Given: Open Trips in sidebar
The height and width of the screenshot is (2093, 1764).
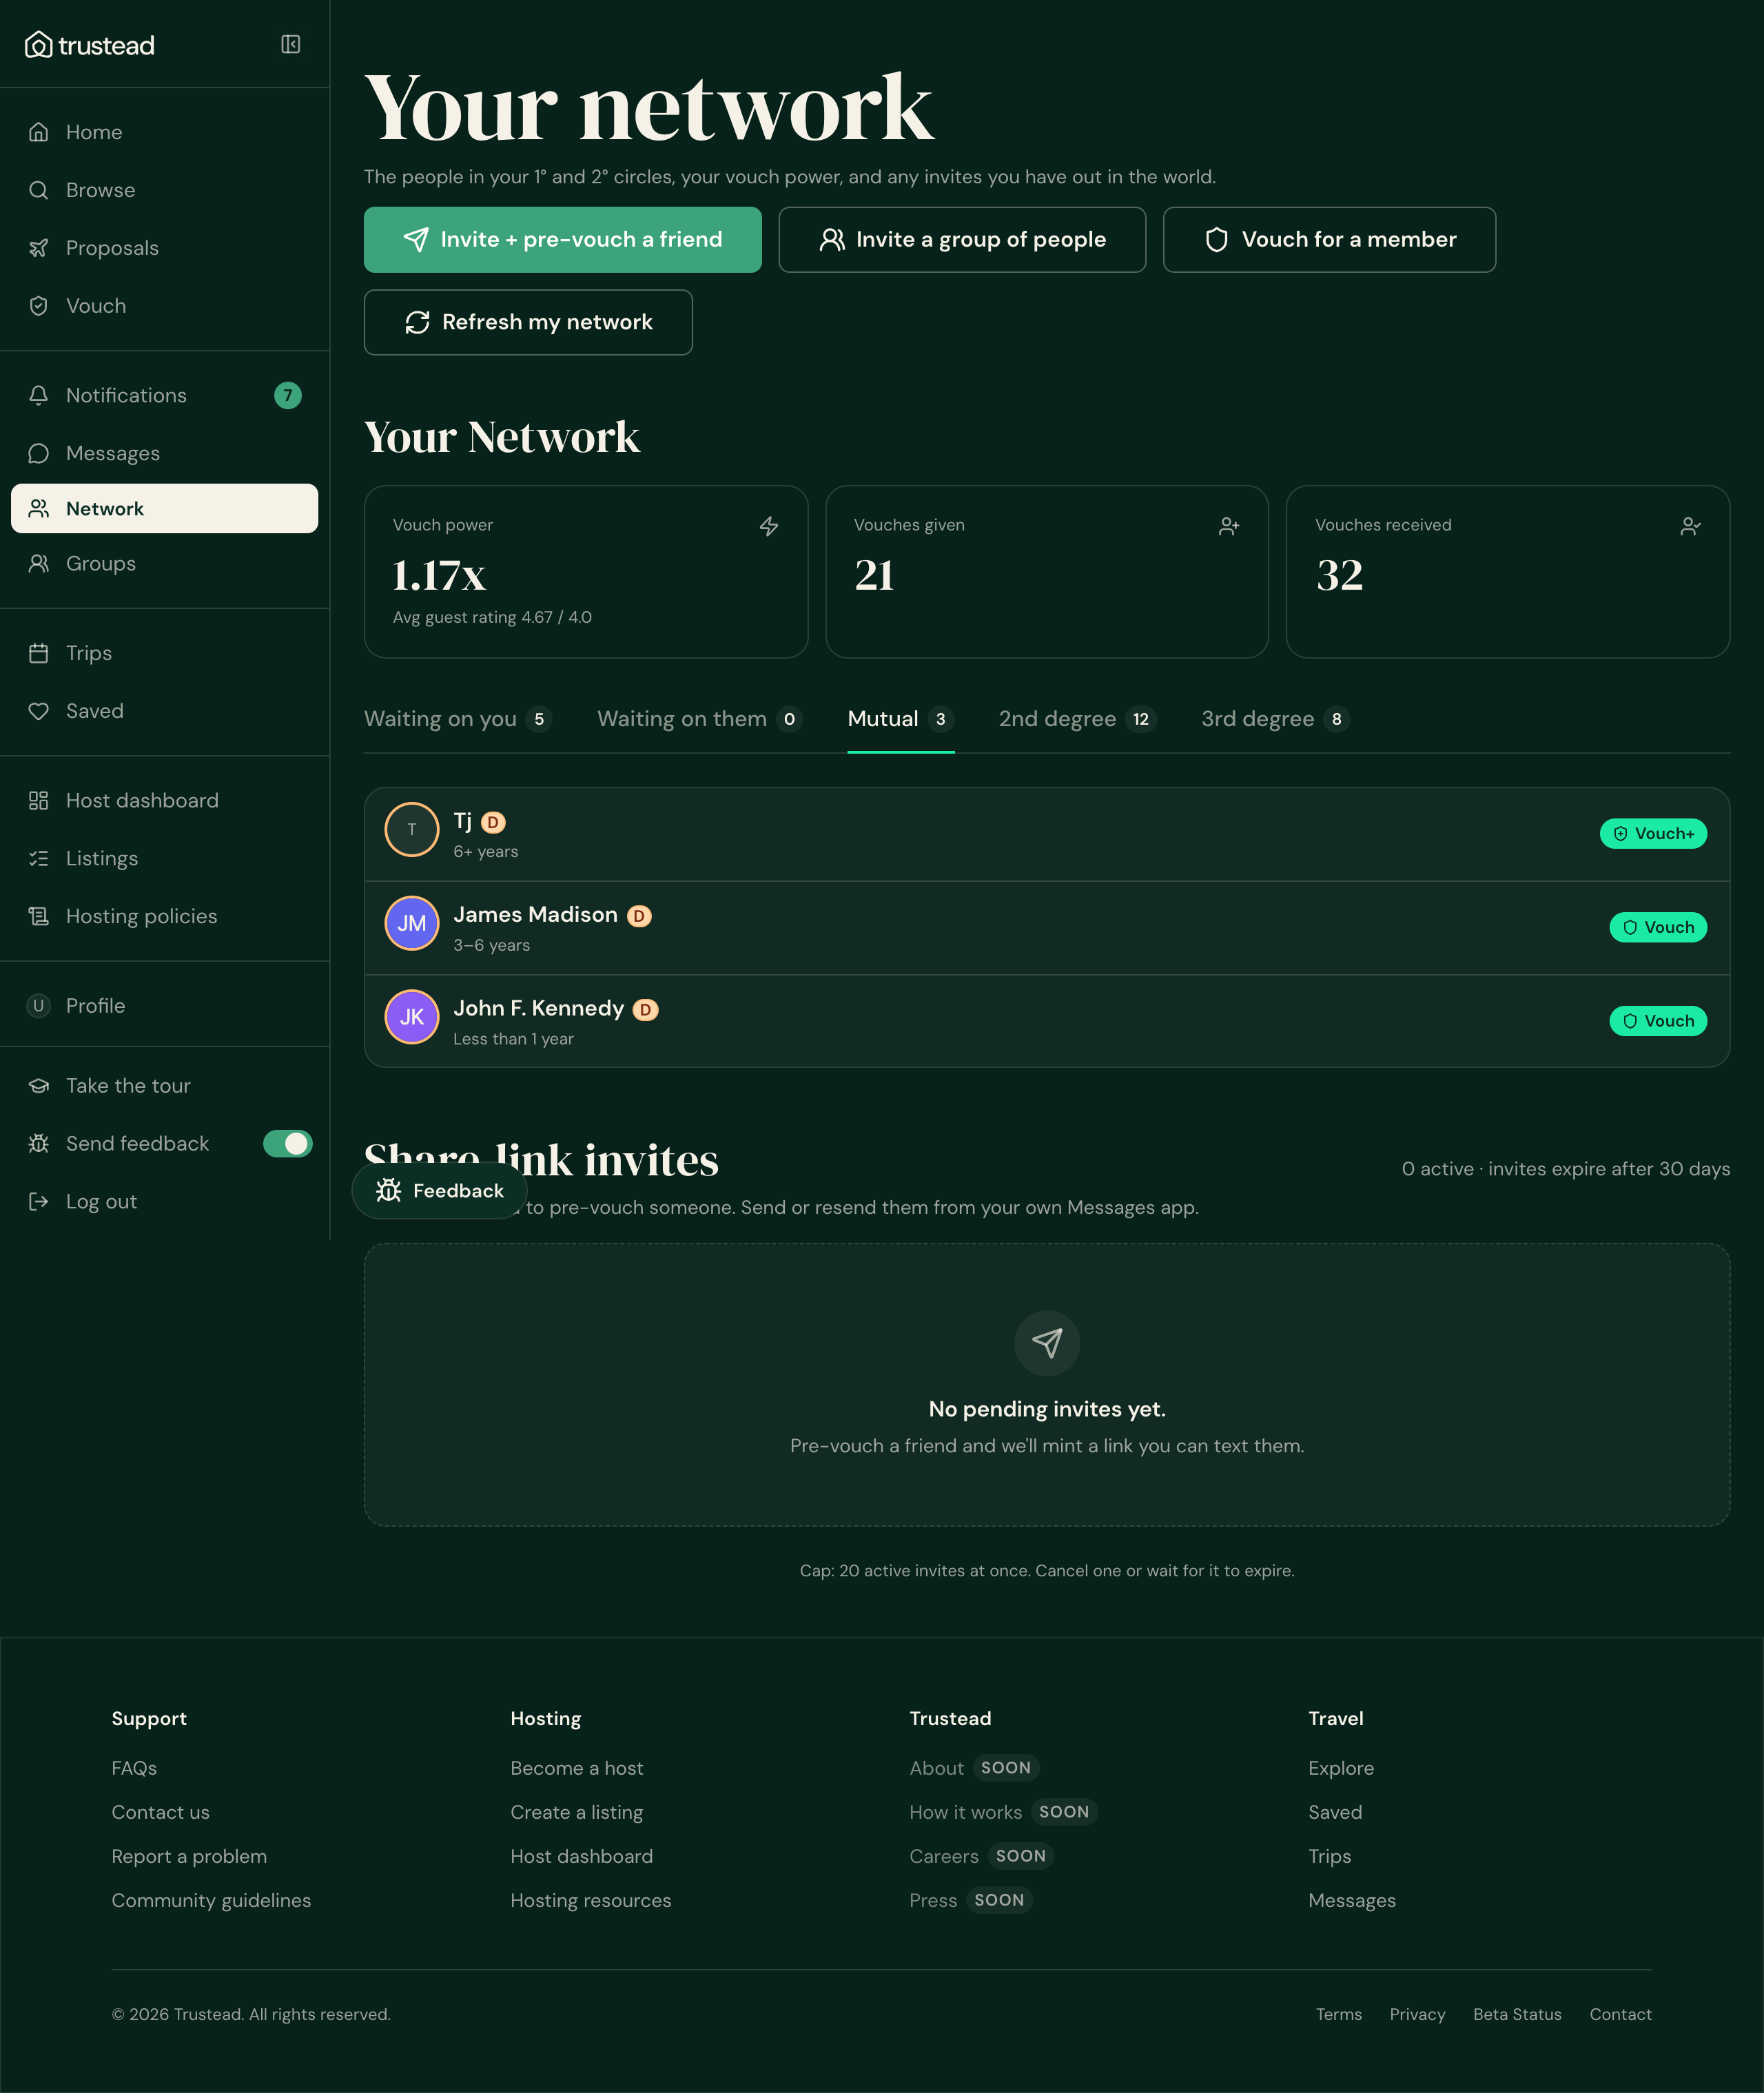Looking at the screenshot, I should (x=165, y=653).
